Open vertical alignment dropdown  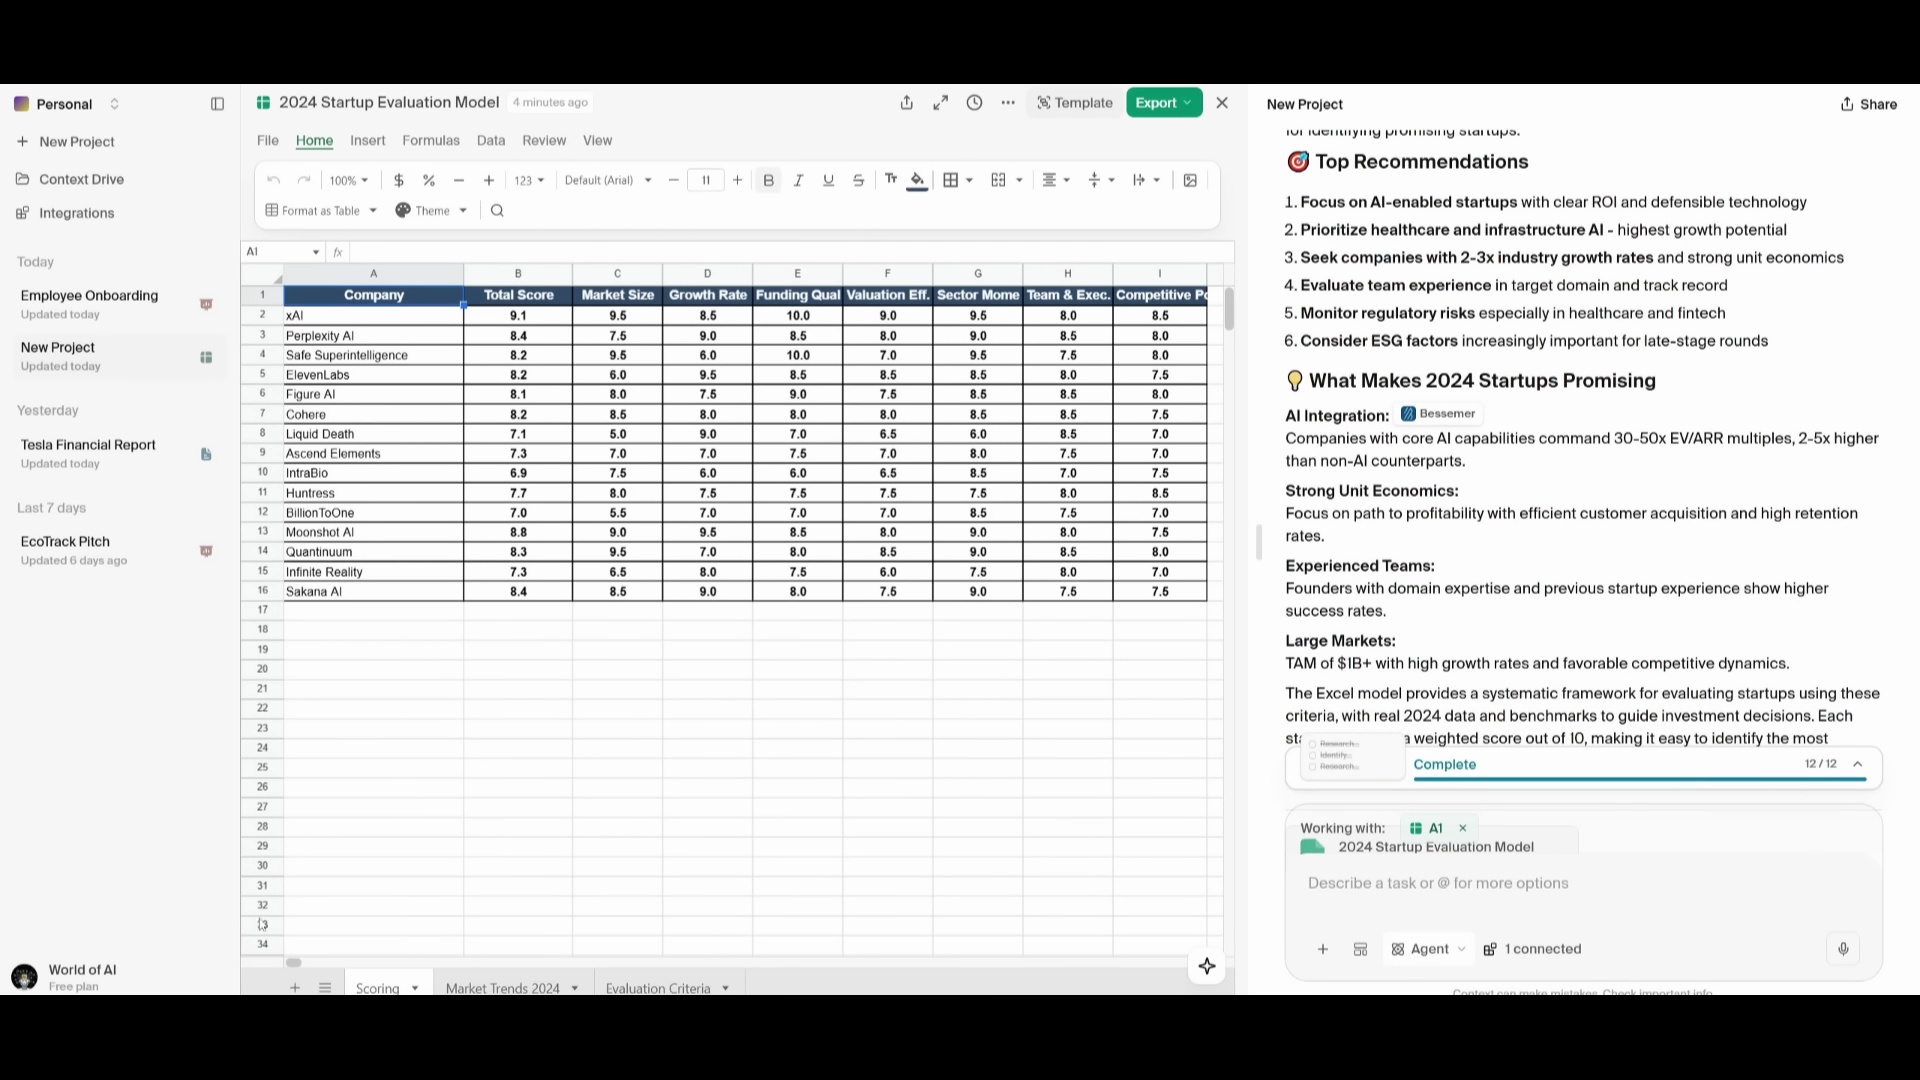[x=1101, y=181]
